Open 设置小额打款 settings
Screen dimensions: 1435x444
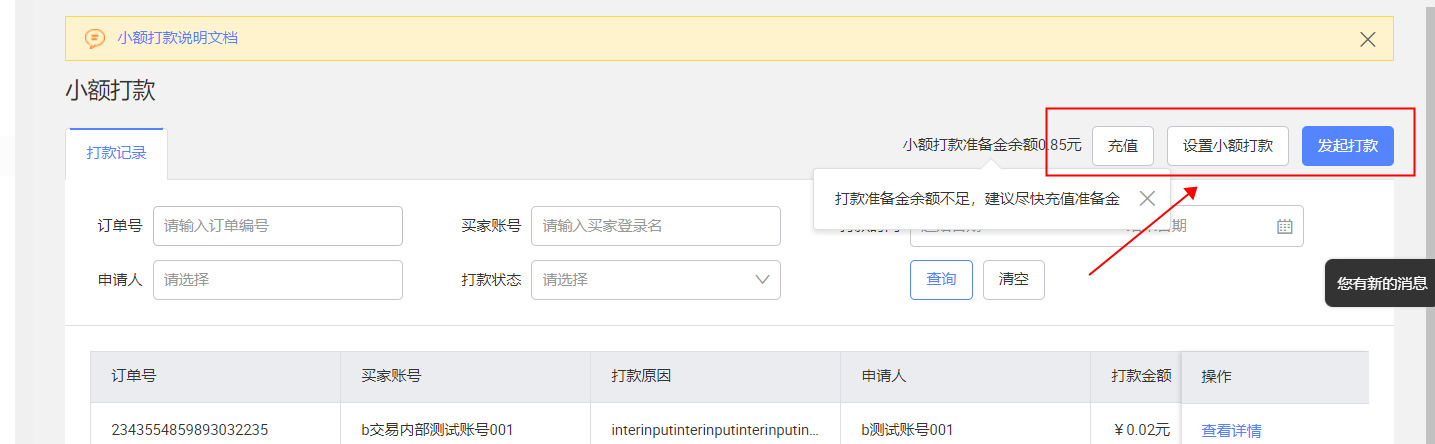click(1227, 146)
